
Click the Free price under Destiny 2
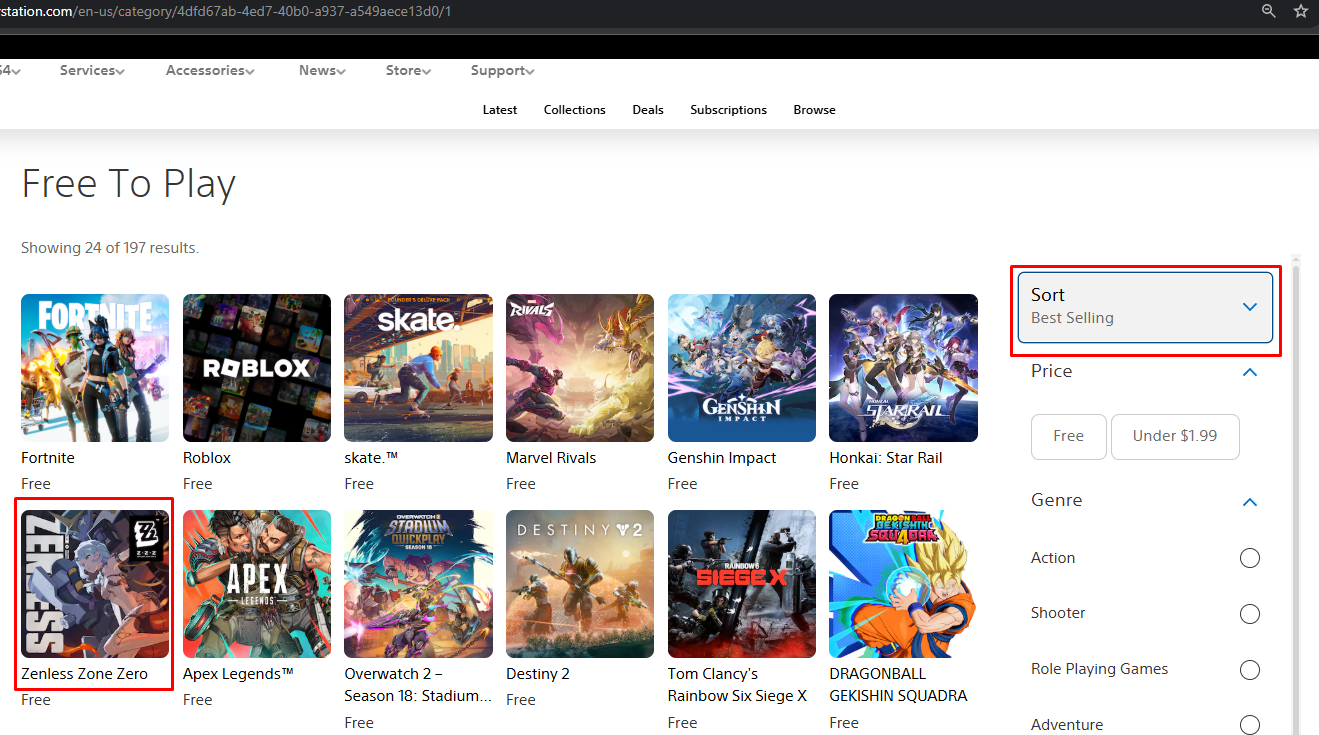coord(521,700)
